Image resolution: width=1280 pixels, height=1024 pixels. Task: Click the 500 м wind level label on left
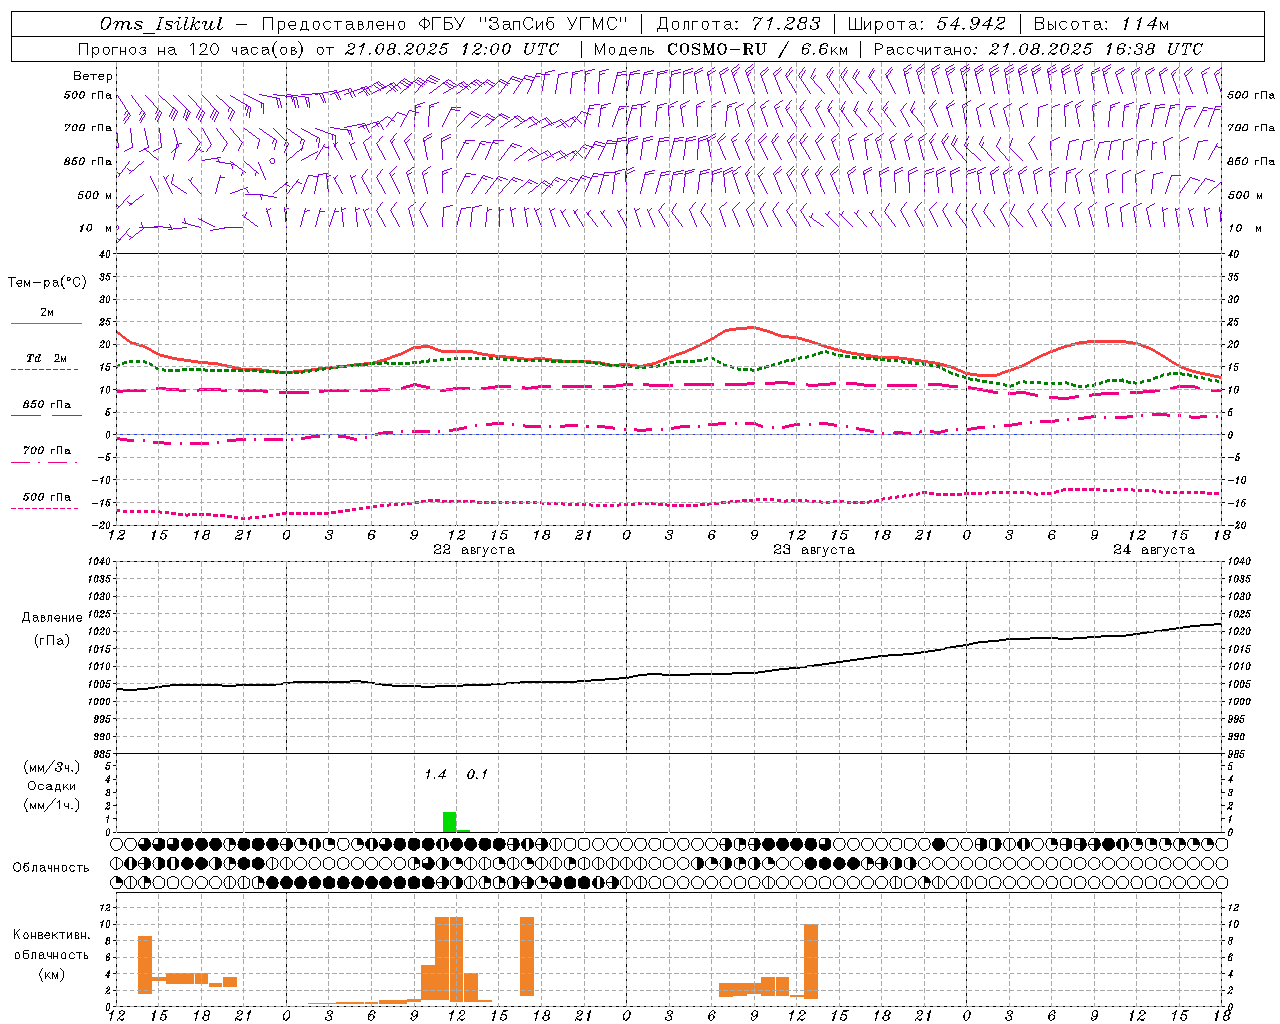(95, 196)
